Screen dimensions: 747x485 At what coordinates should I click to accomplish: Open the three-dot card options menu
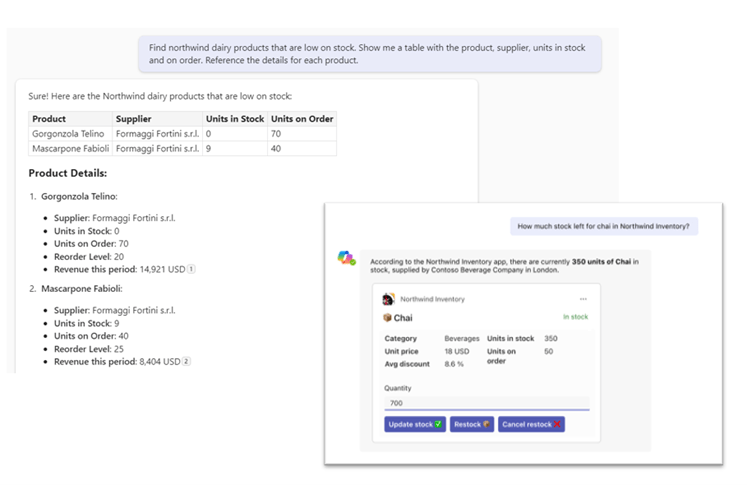pos(583,298)
